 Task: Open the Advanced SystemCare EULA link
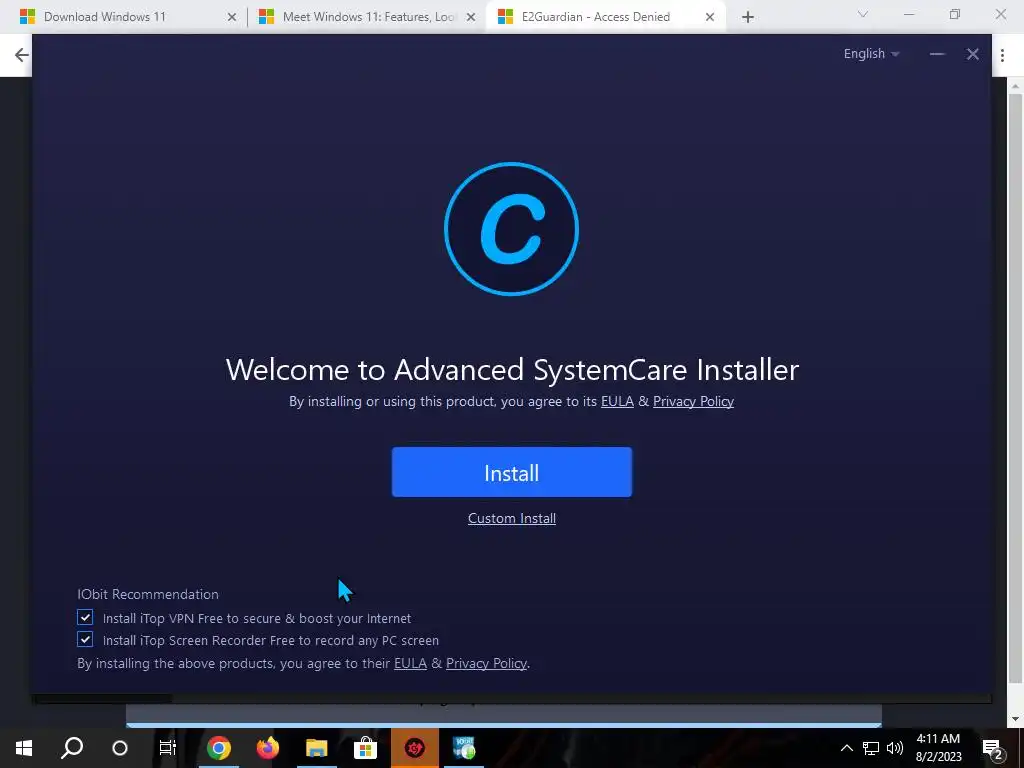click(x=617, y=401)
